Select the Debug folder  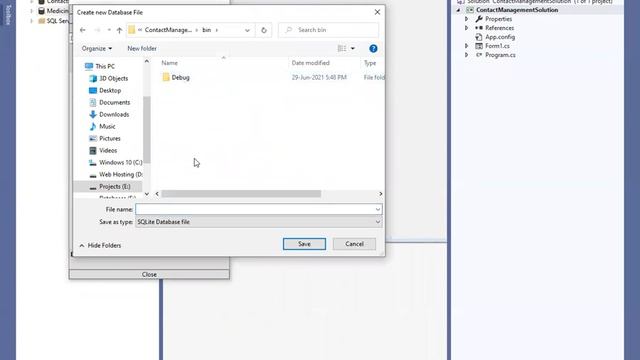coord(180,77)
